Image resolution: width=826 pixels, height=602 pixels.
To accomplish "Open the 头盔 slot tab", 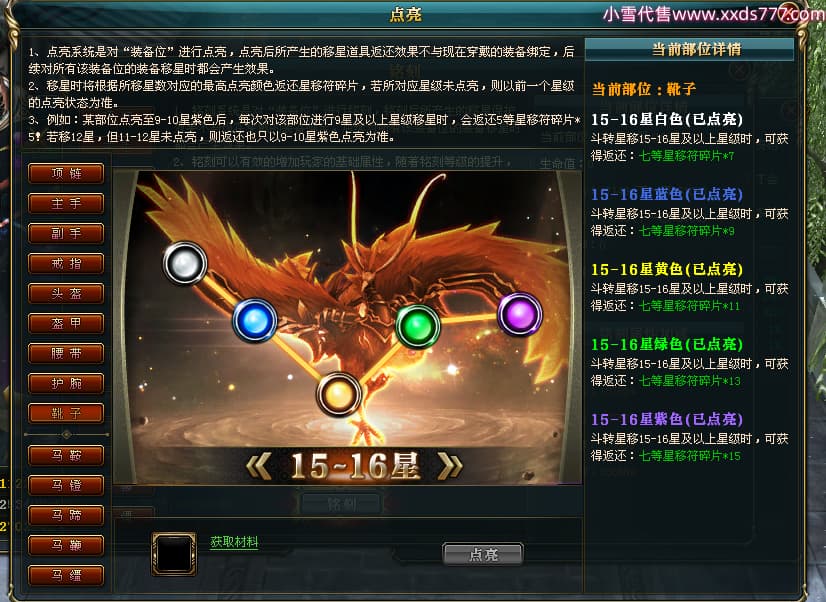I will pos(66,293).
